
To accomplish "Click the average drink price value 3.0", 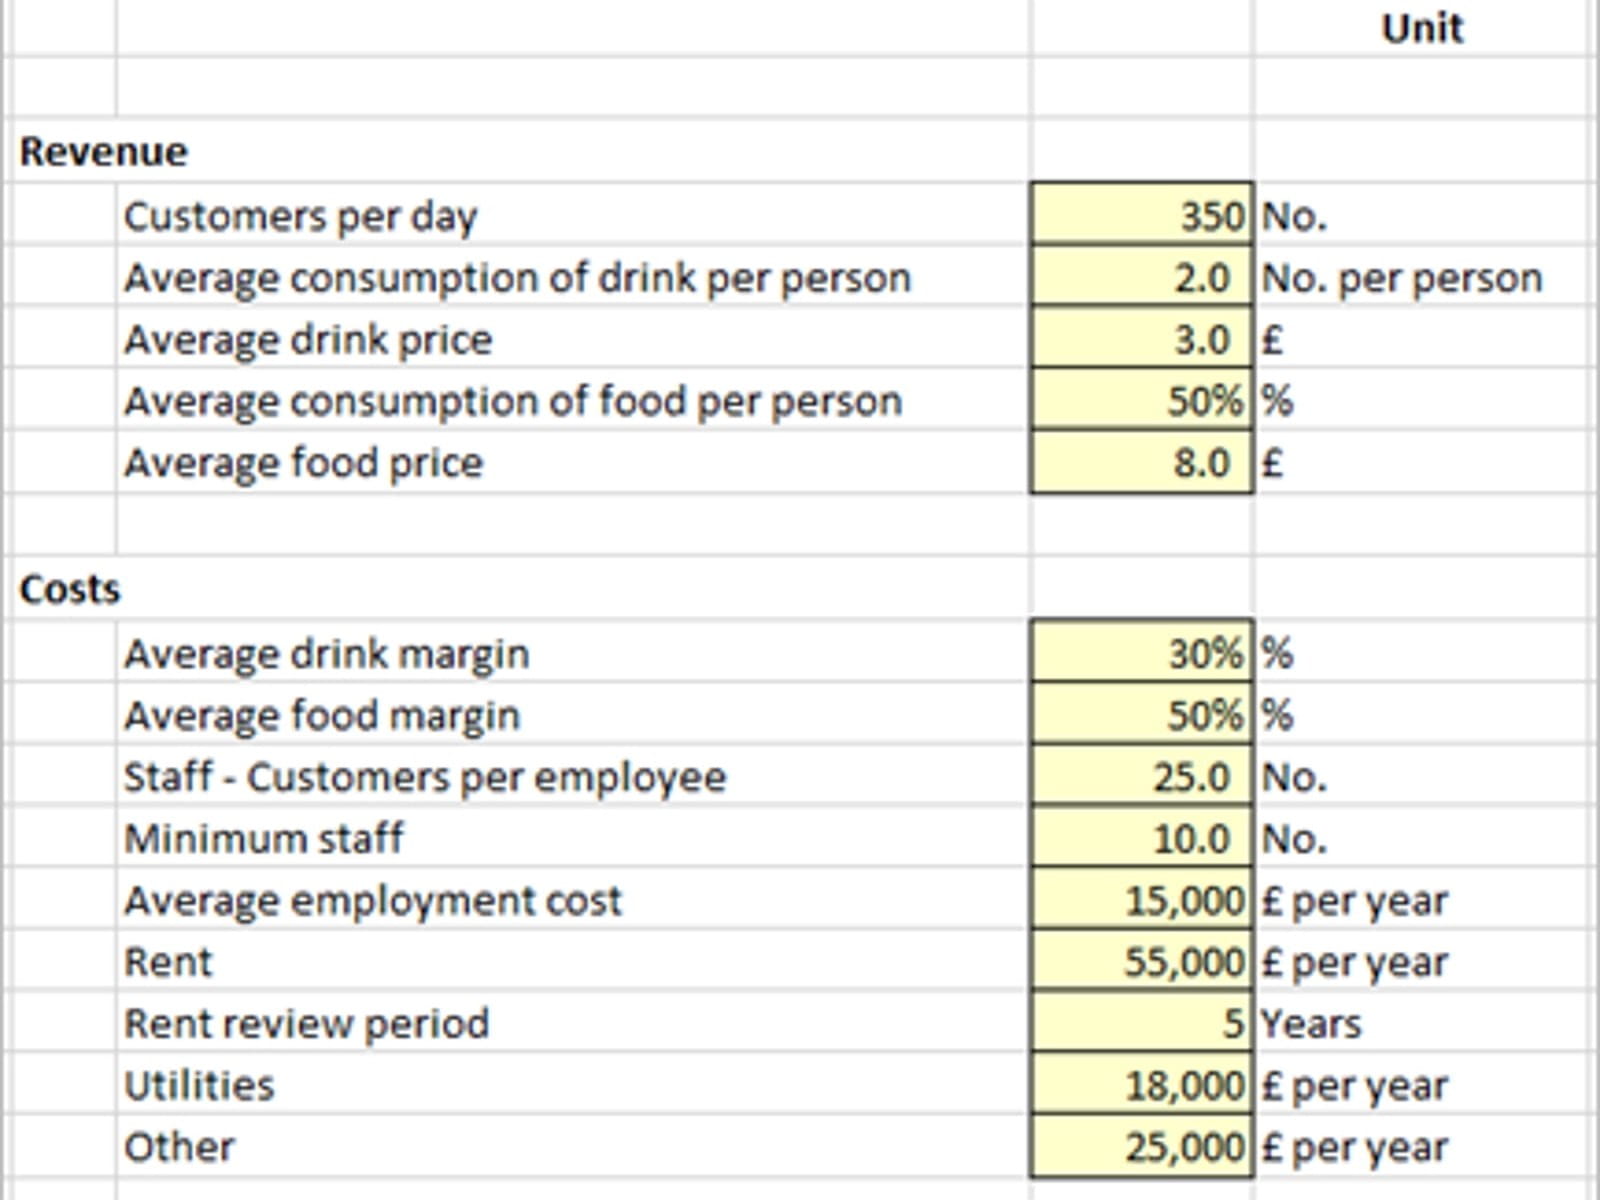I will tap(1141, 339).
